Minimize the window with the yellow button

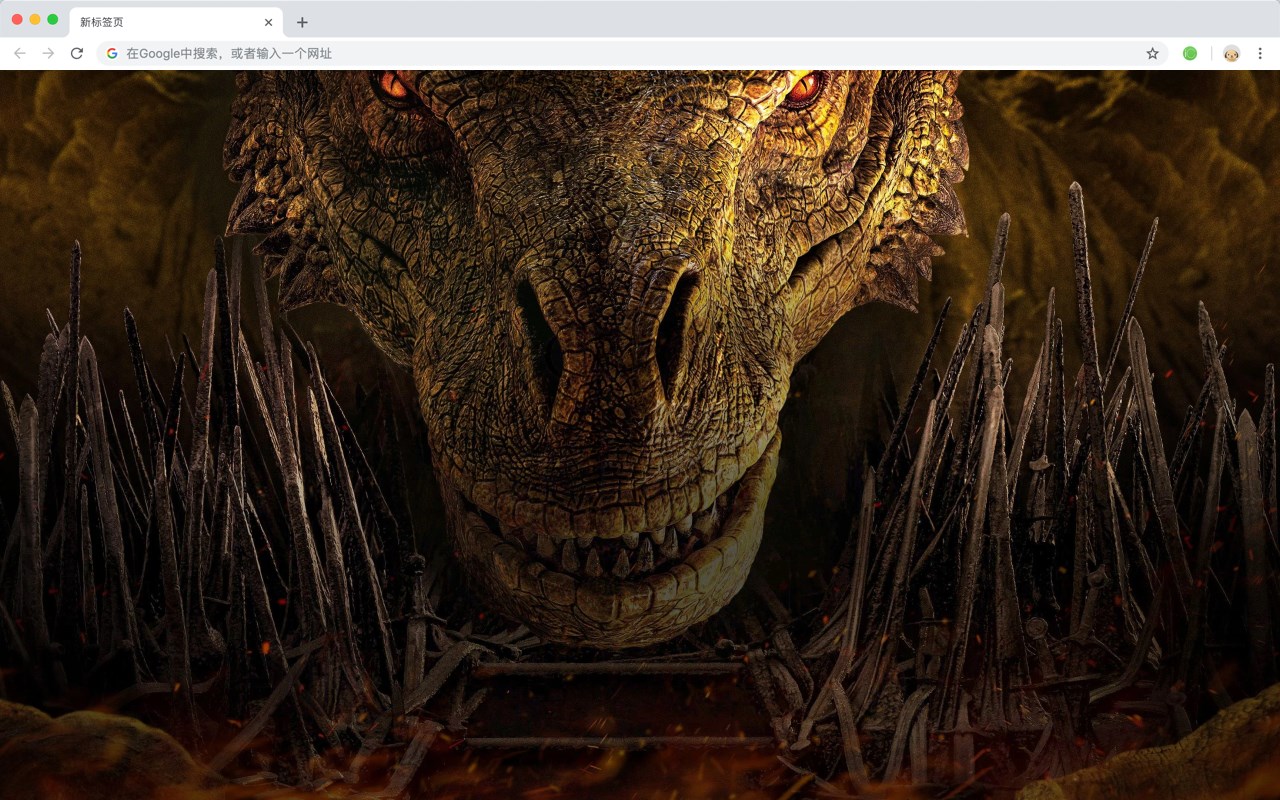point(35,19)
